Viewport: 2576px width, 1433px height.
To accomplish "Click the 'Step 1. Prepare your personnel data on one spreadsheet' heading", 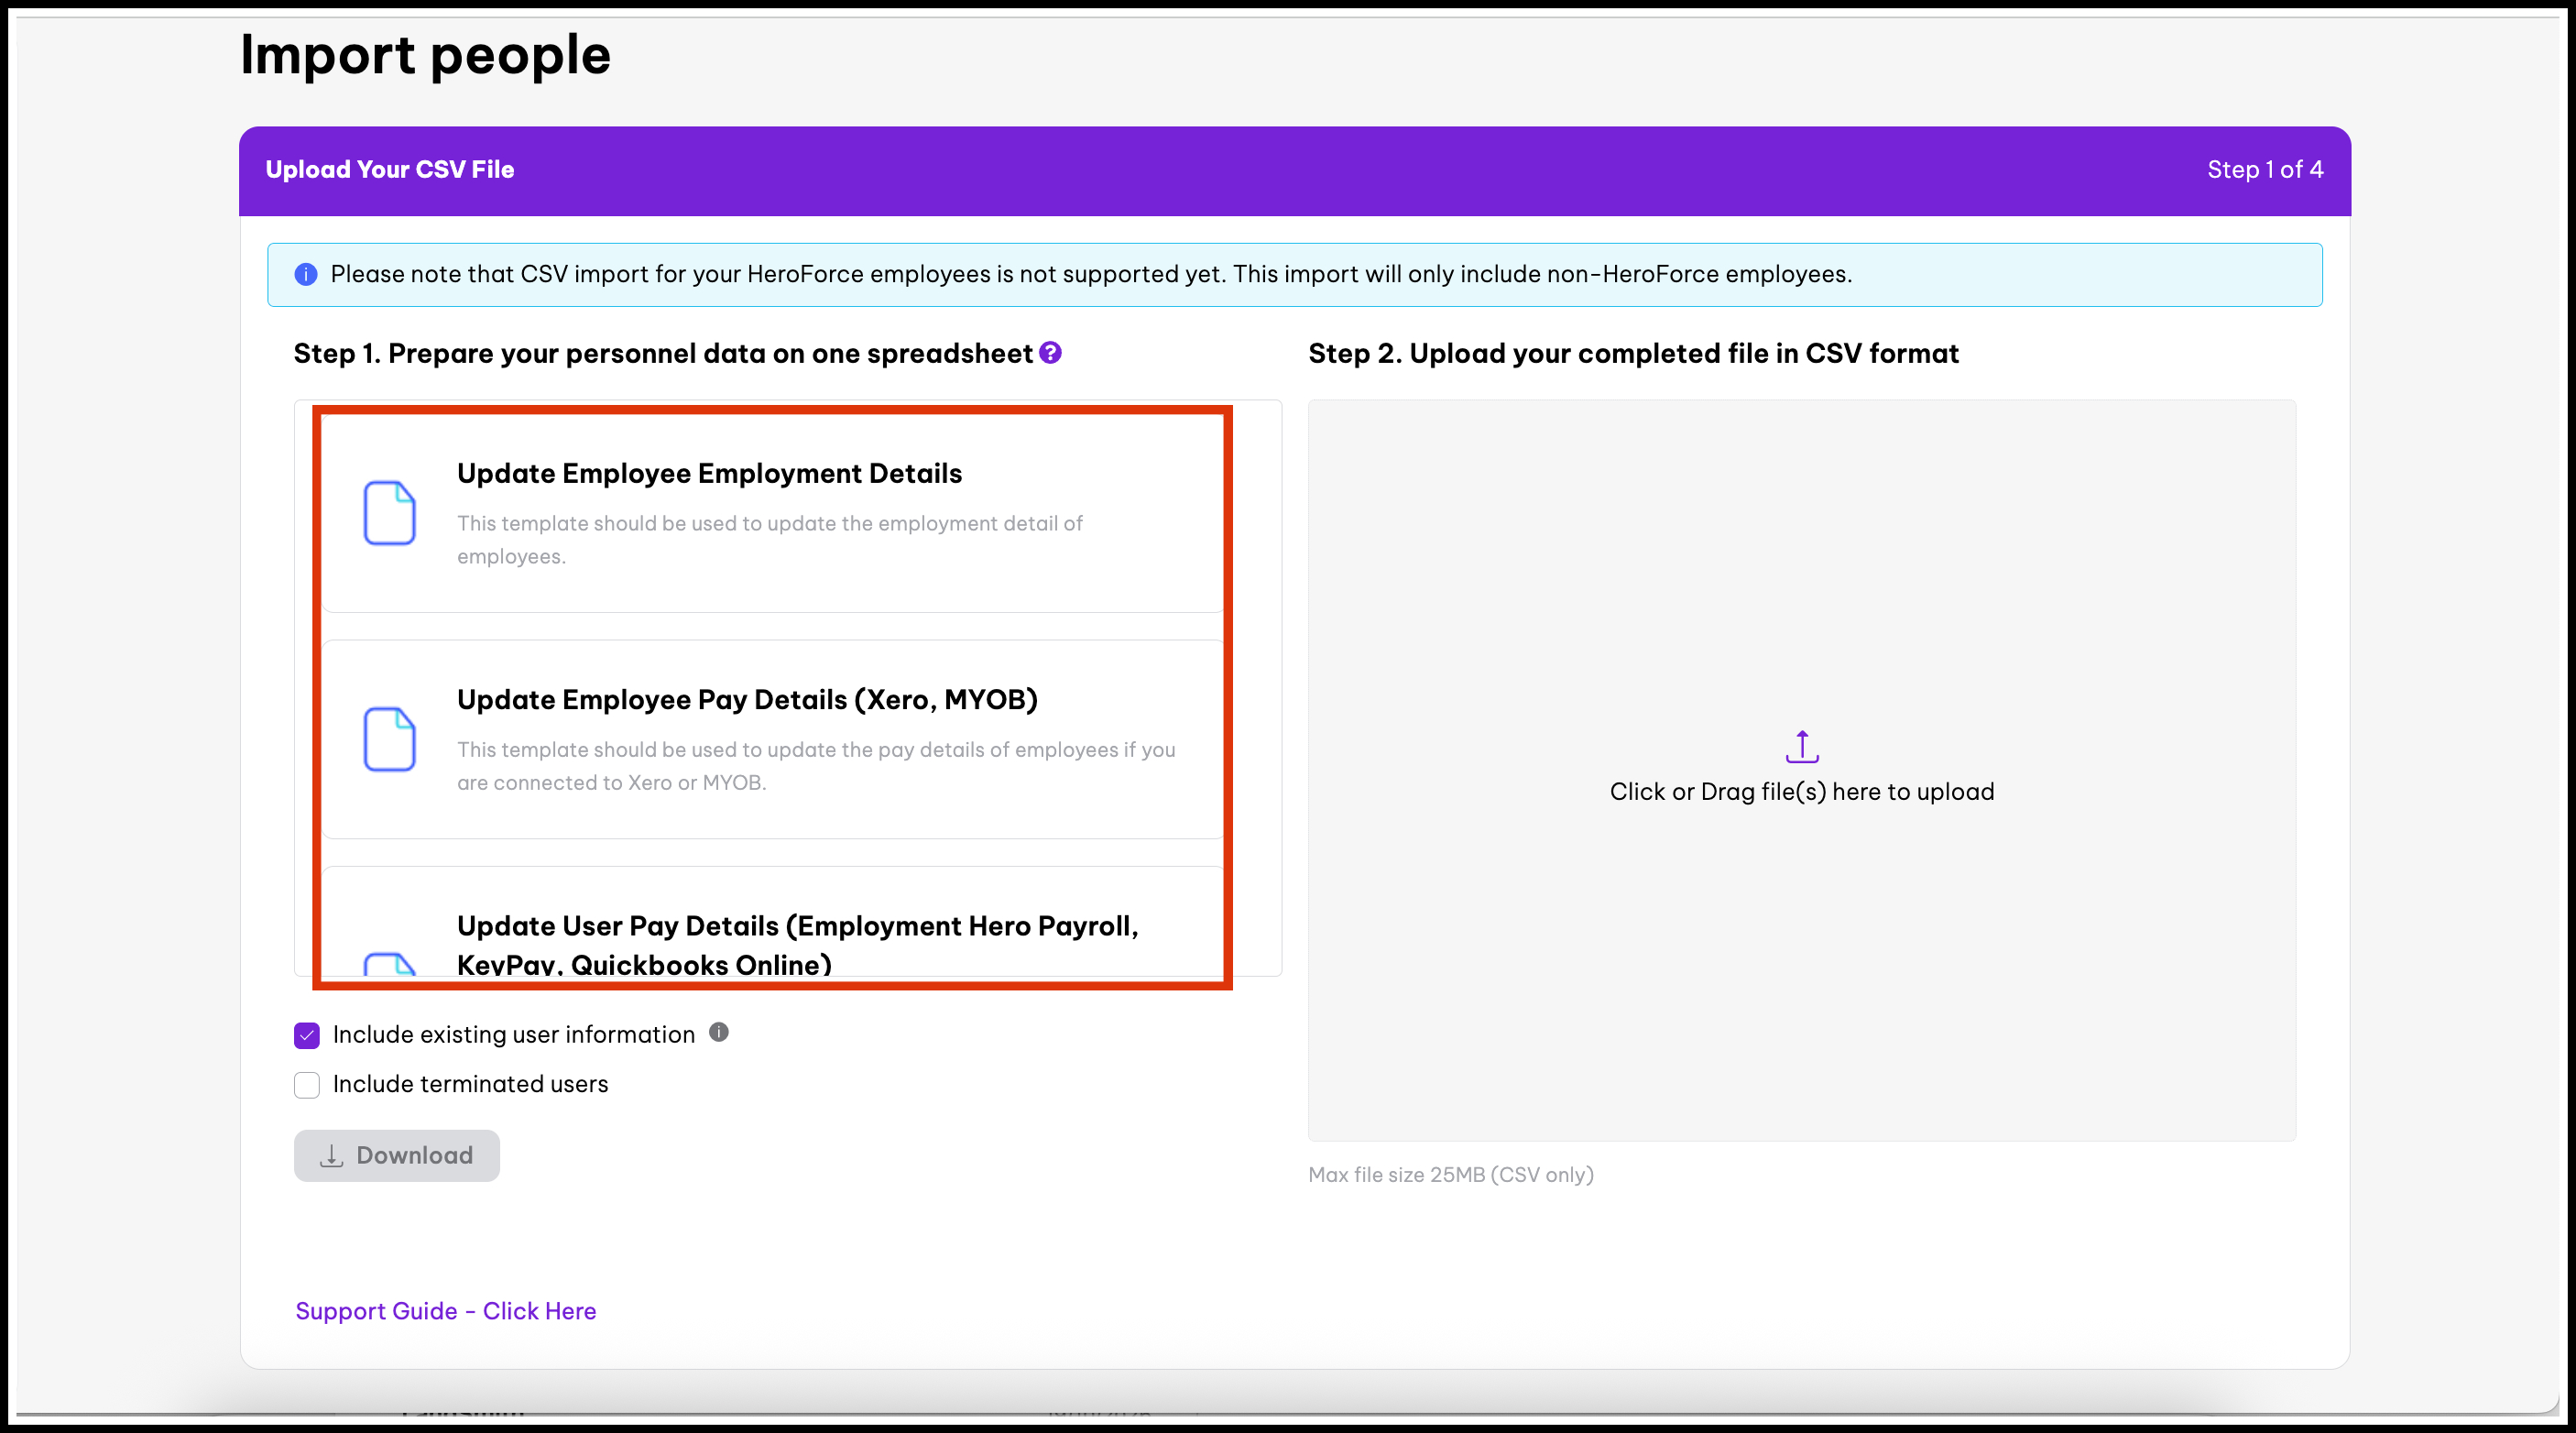I will pos(663,353).
